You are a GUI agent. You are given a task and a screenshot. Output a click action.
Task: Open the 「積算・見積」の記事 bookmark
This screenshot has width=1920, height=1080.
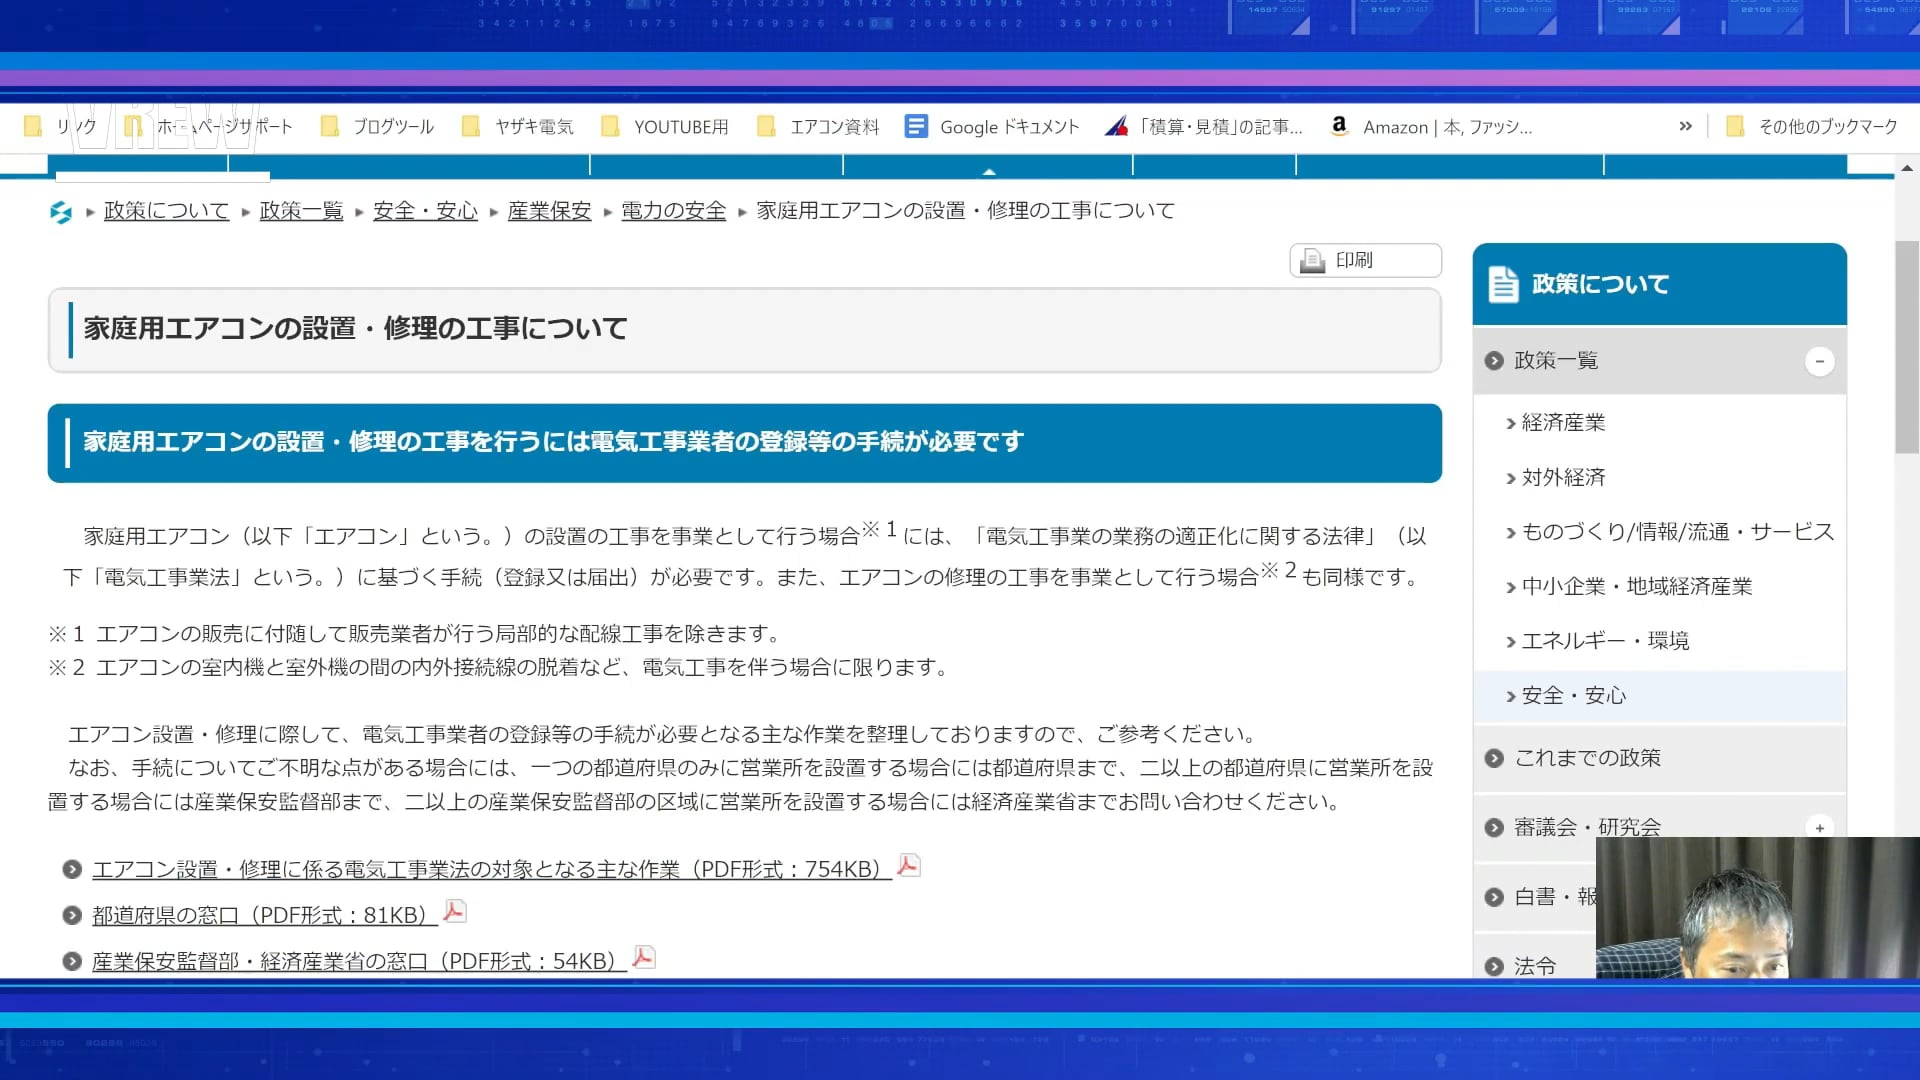[x=1205, y=127]
